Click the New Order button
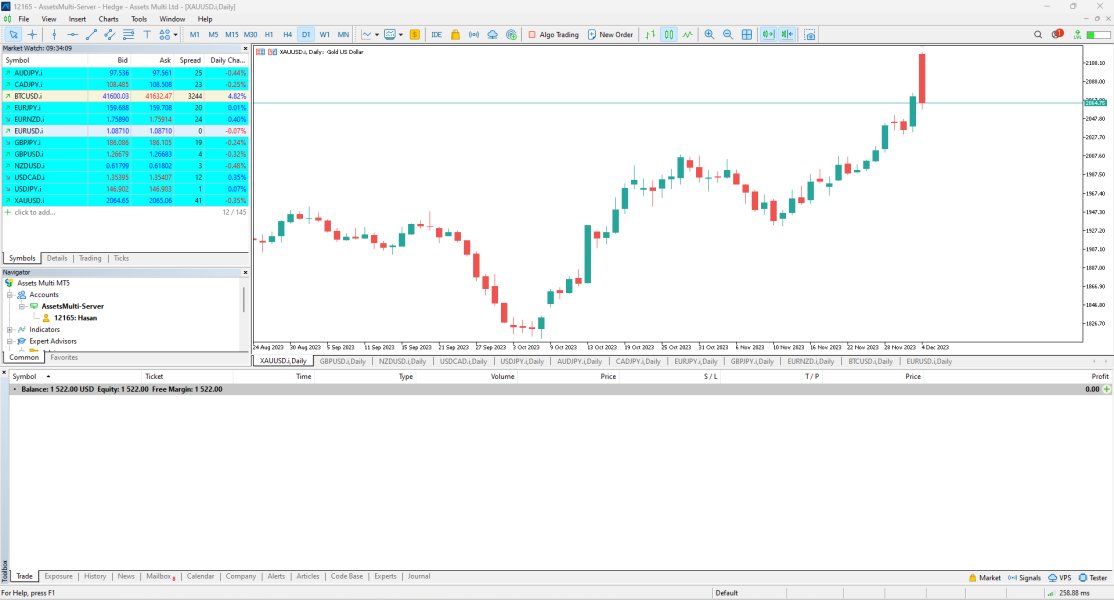 coord(610,34)
